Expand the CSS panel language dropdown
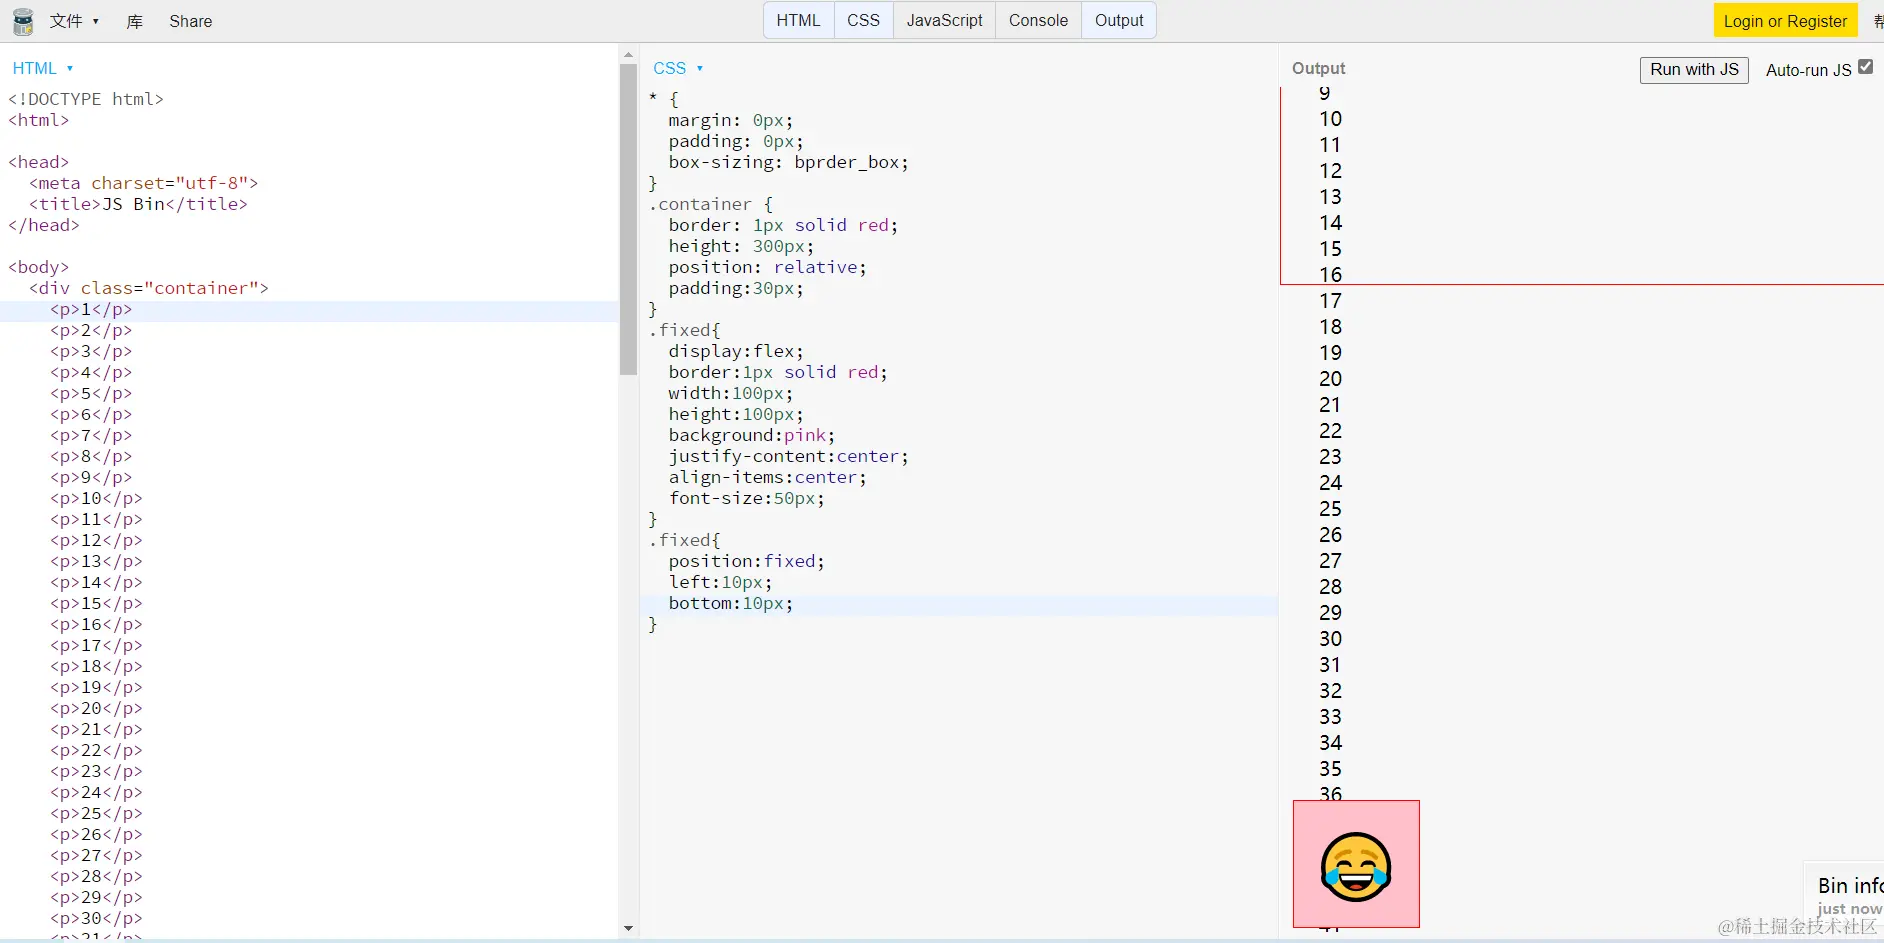The height and width of the screenshot is (943, 1884). tap(678, 68)
